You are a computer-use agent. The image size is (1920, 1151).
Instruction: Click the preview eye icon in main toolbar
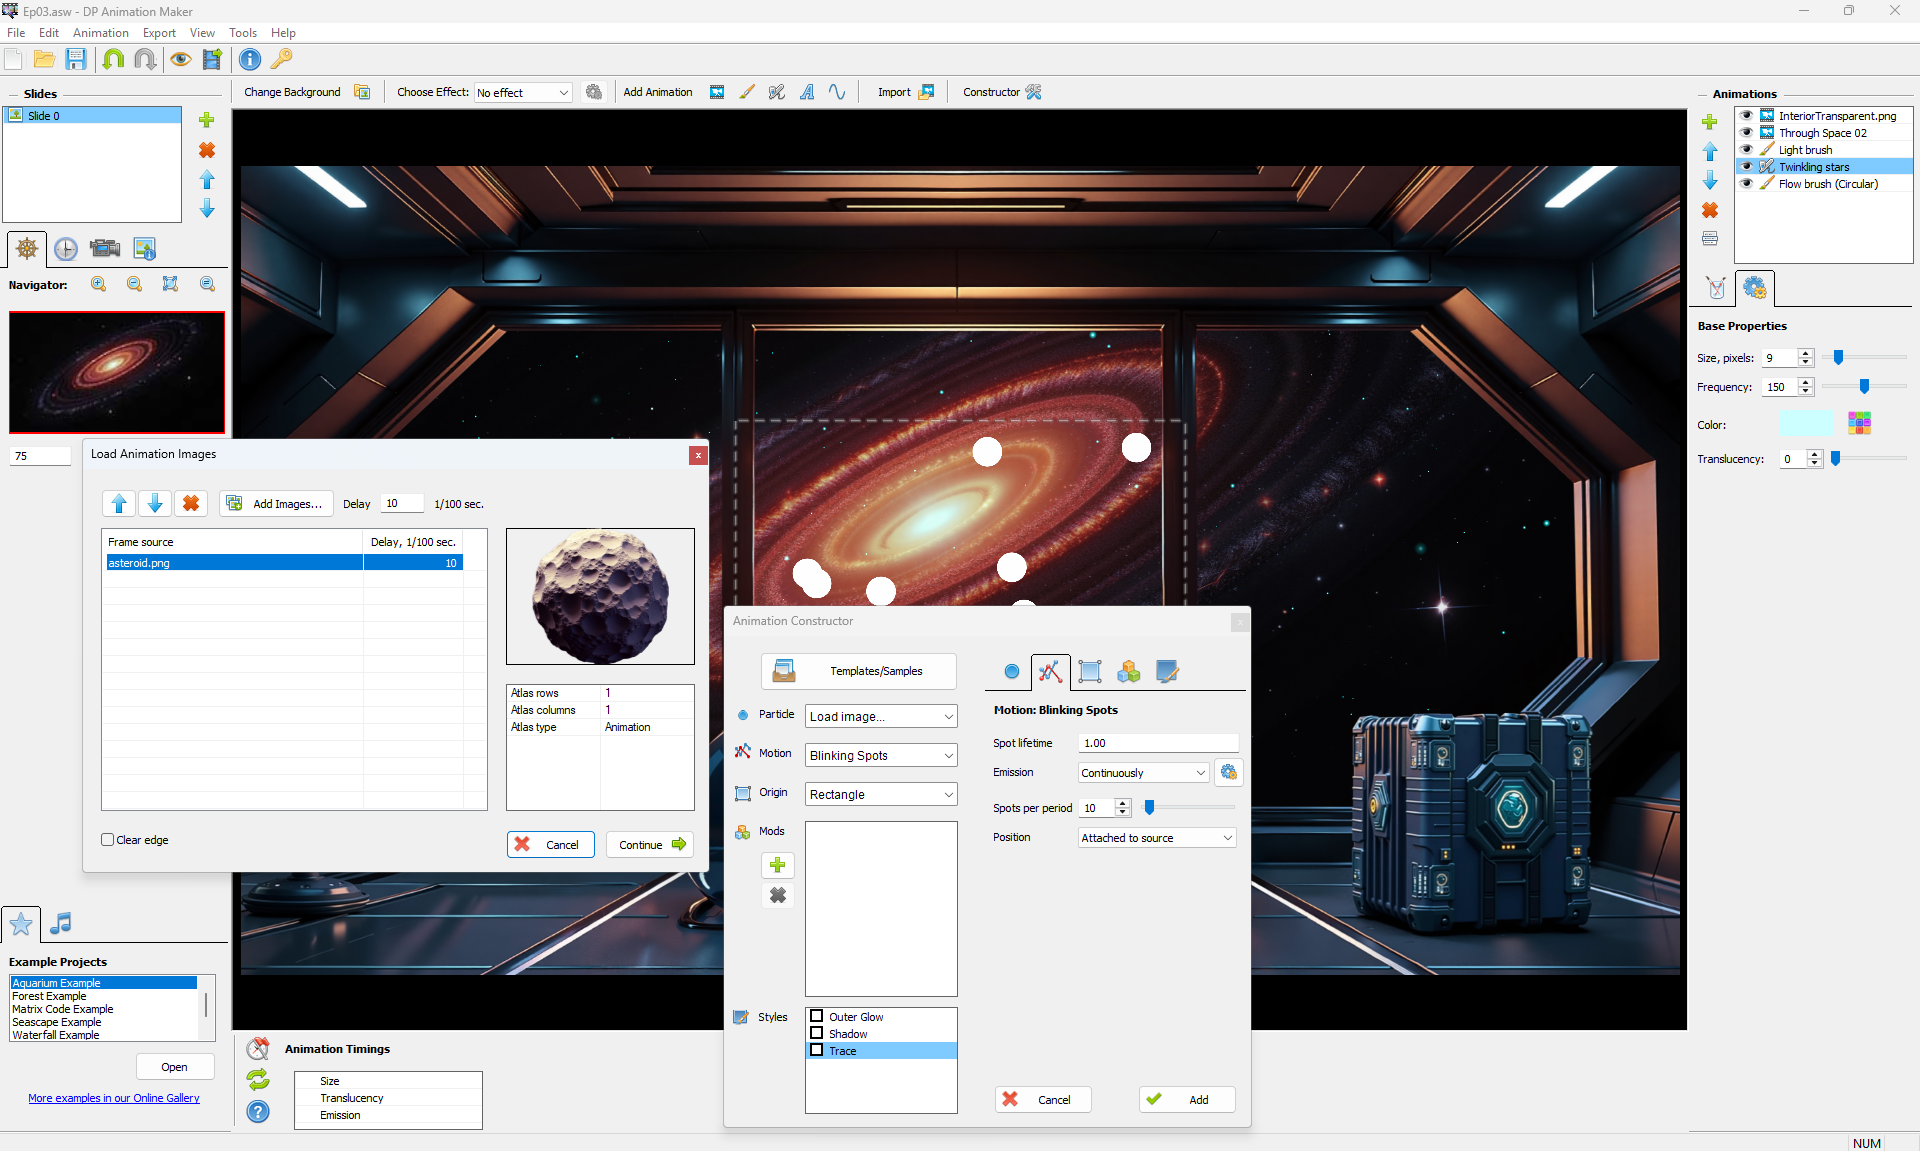coord(180,59)
